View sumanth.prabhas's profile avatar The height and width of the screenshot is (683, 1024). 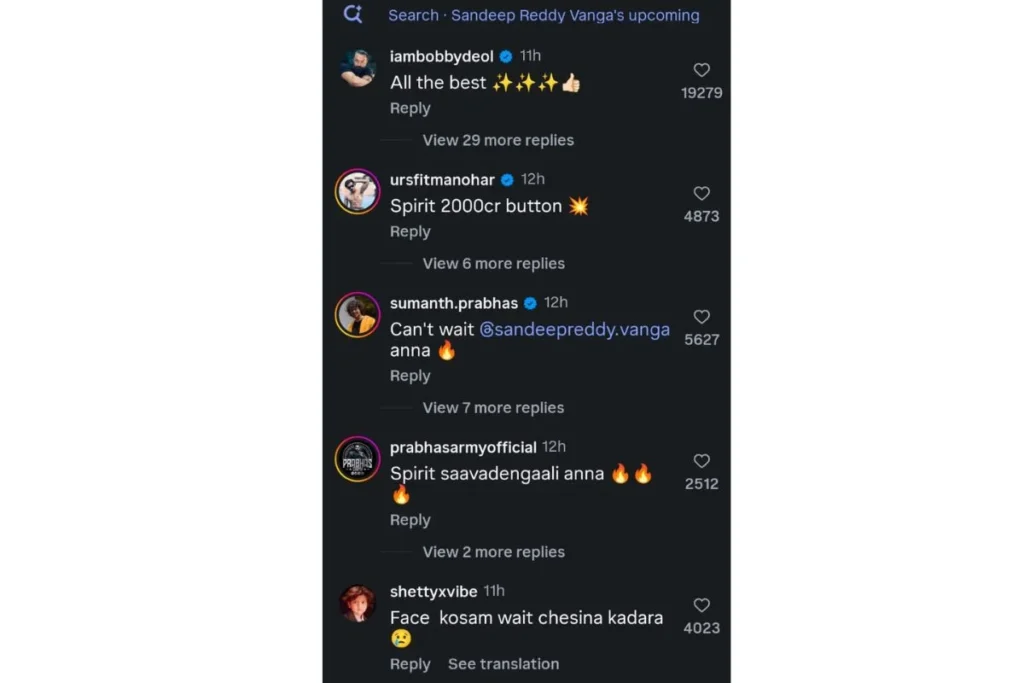pyautogui.click(x=357, y=315)
